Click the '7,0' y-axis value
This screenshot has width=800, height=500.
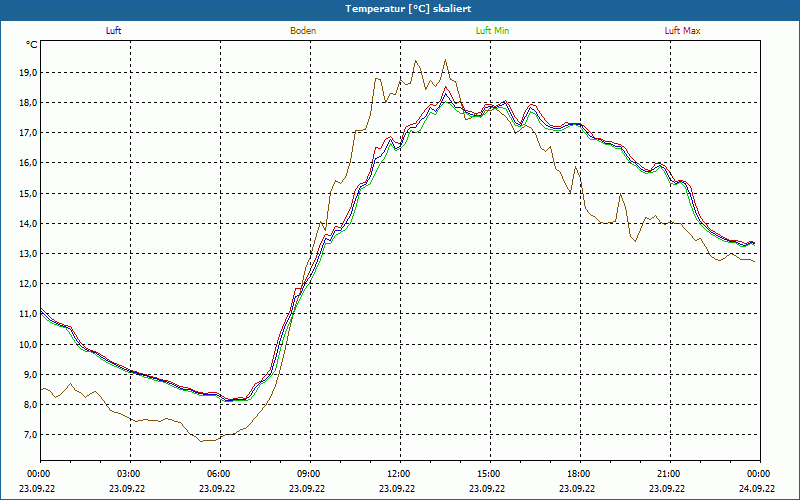31,435
